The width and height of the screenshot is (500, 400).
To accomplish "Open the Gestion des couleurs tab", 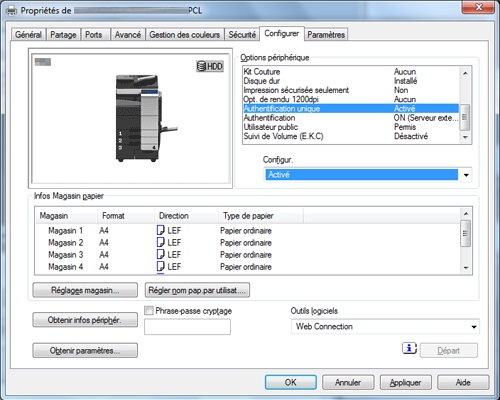I will click(185, 35).
